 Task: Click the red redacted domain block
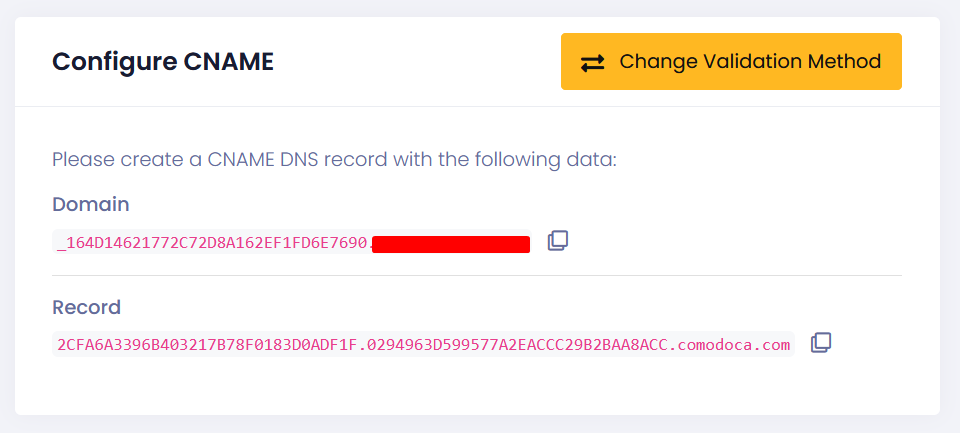(451, 244)
